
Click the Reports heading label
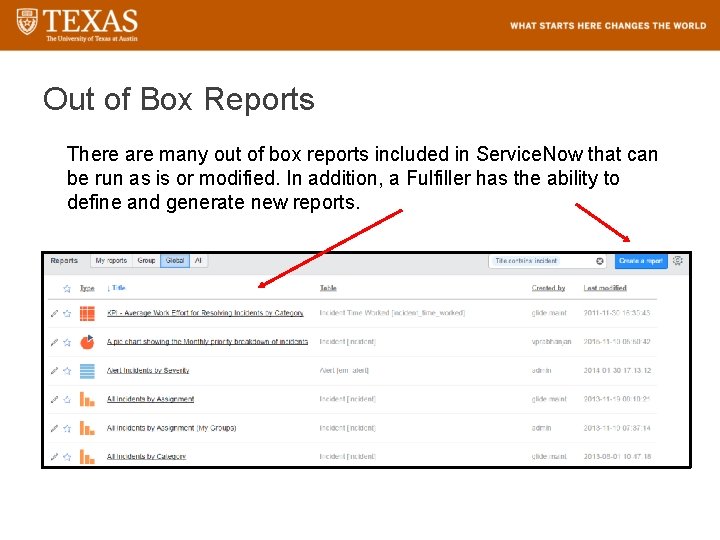tap(64, 261)
